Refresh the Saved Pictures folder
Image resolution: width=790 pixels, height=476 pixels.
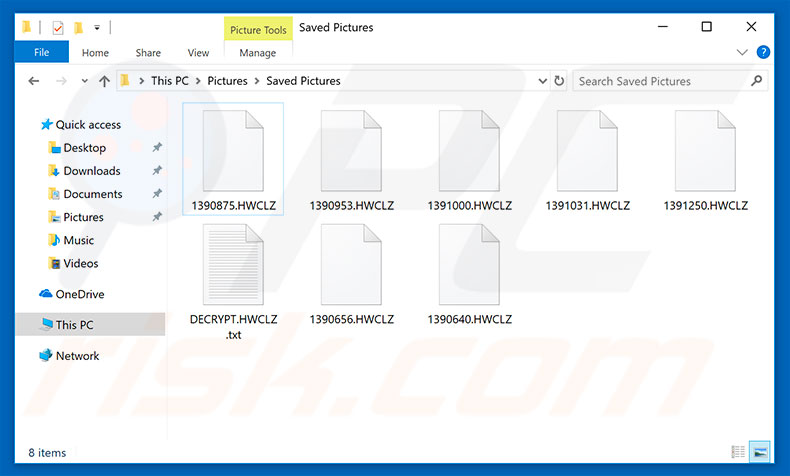click(559, 81)
